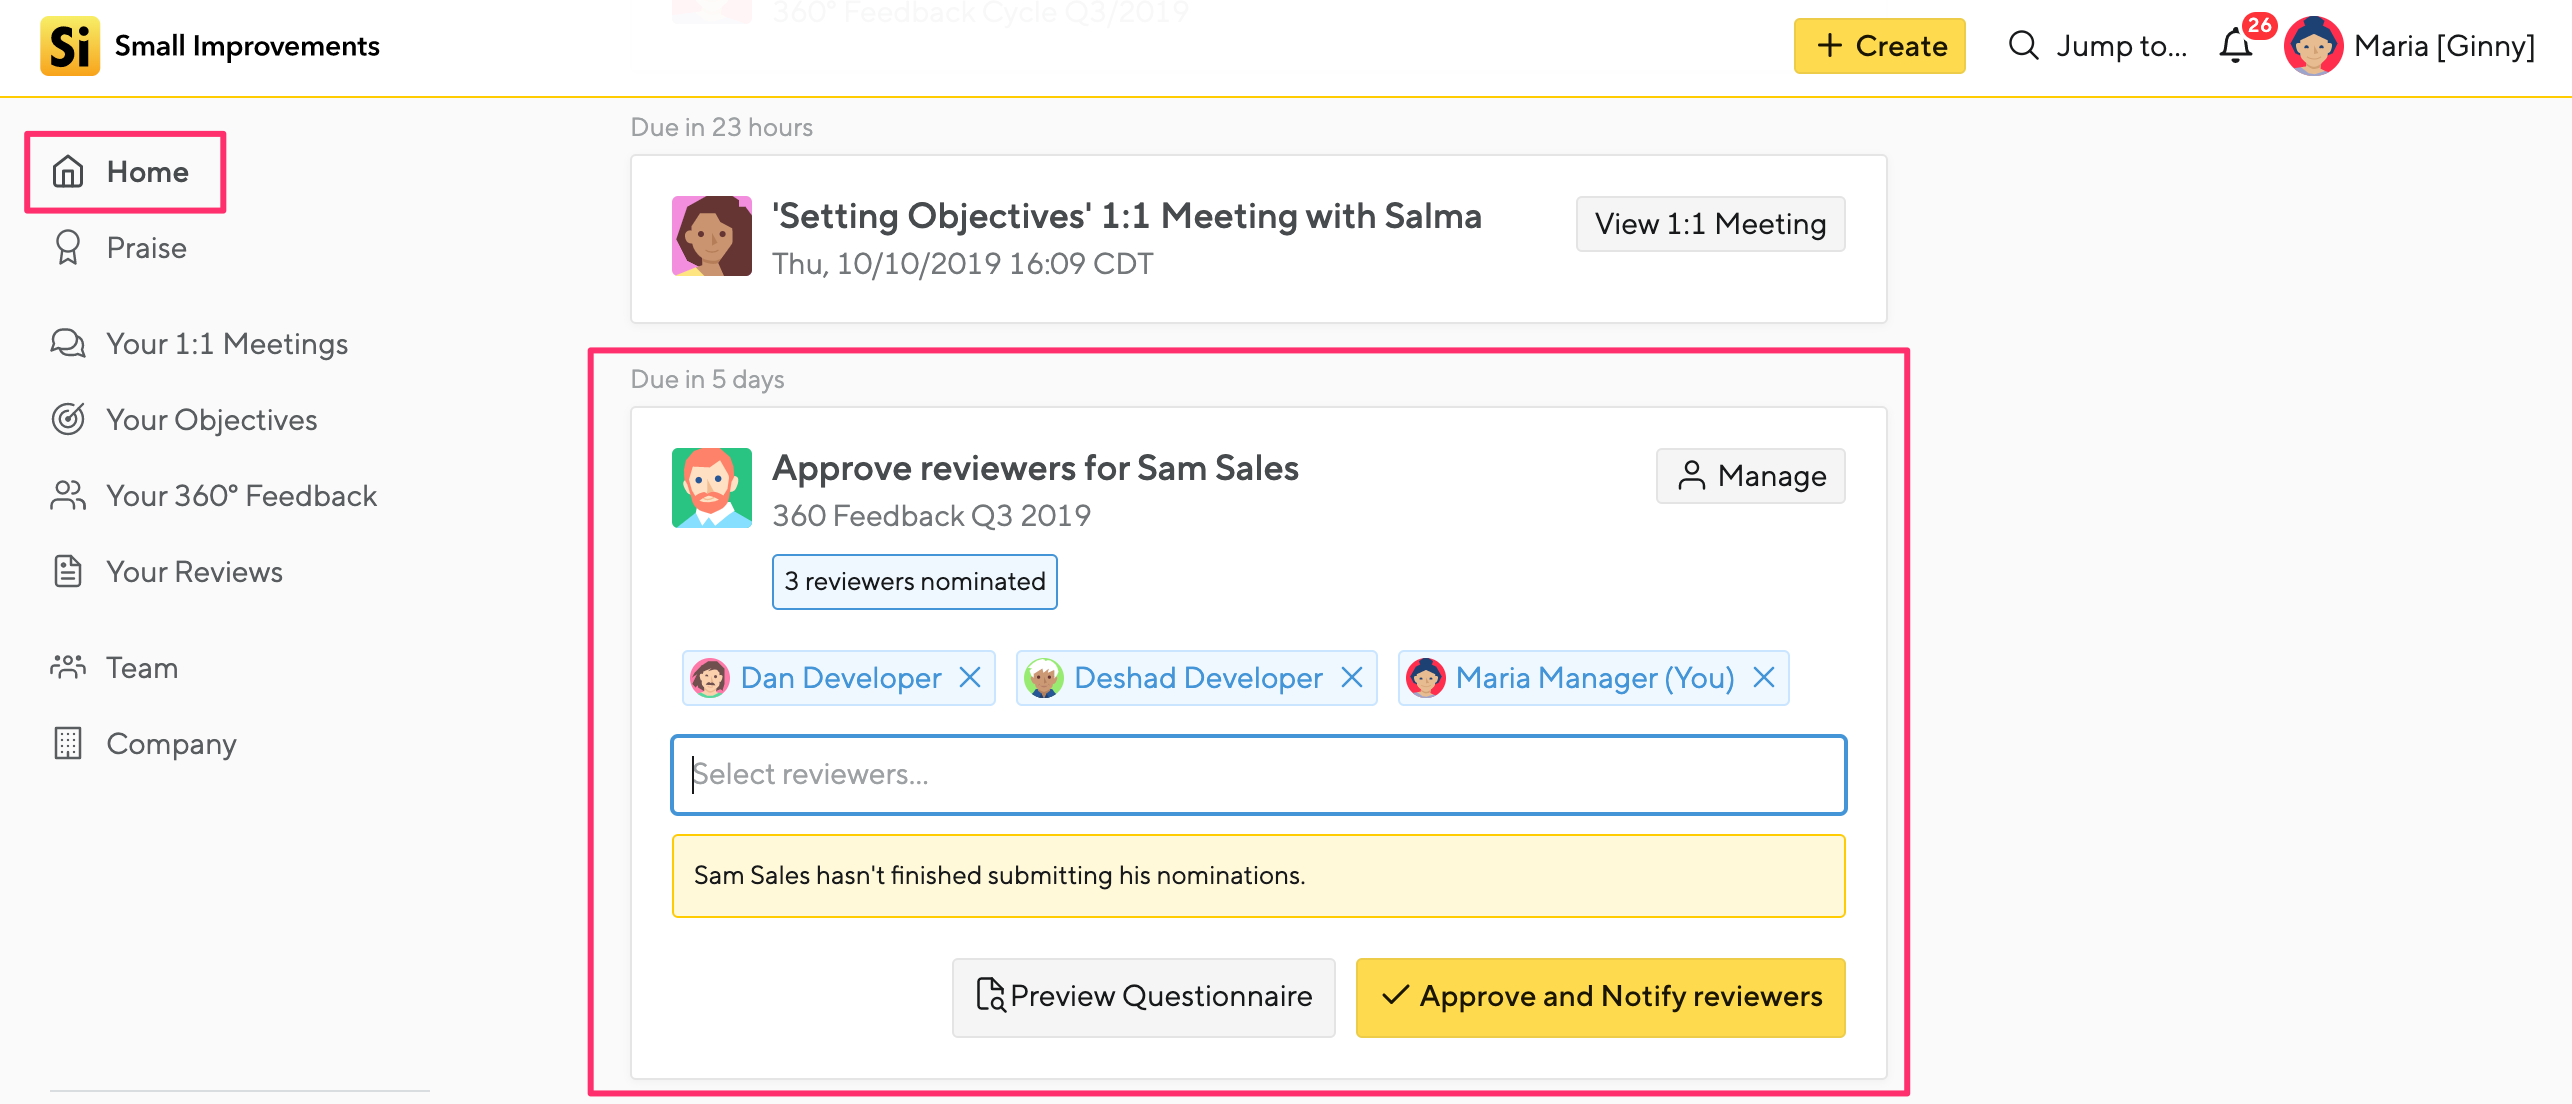The image size is (2572, 1104).
Task: Open Jump to... search
Action: click(x=2097, y=46)
